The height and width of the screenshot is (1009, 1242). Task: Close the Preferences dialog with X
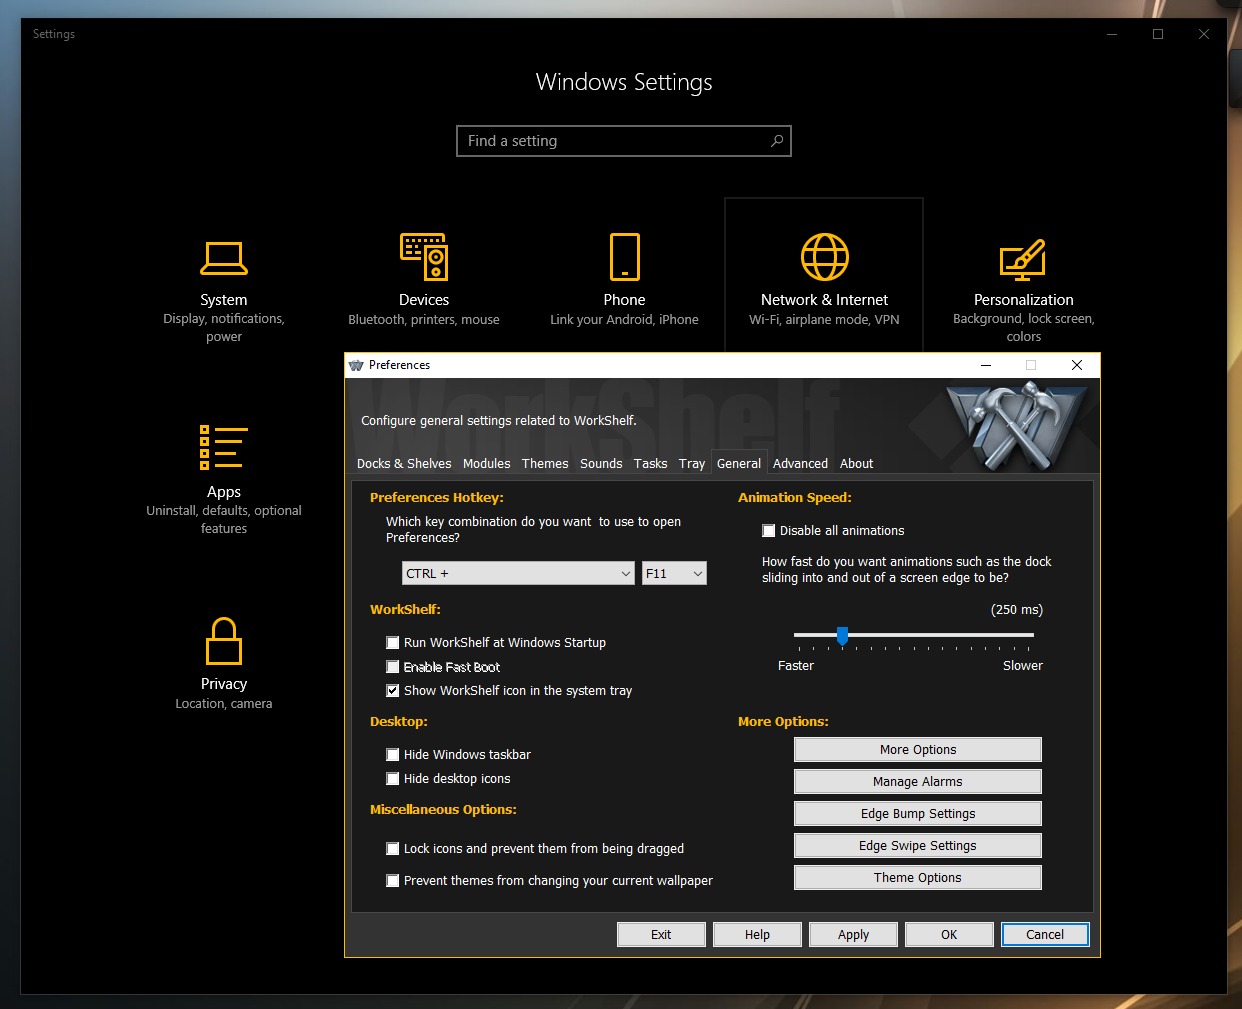(1077, 365)
